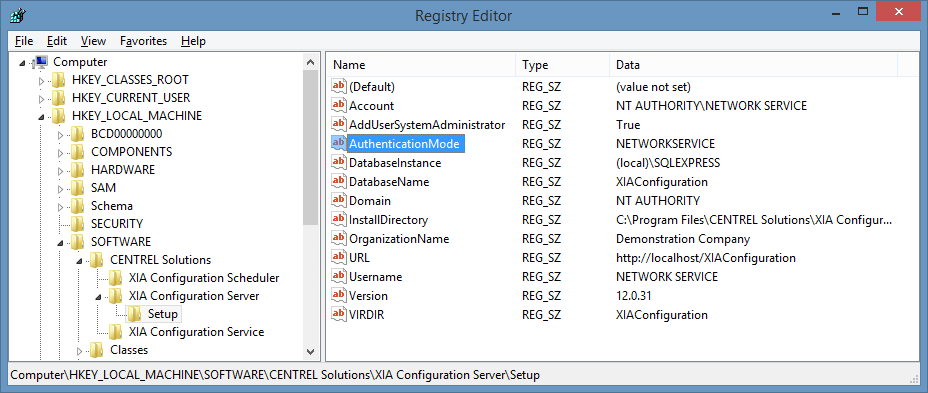Viewport: 928px width, 393px height.
Task: Open the Registry Editor title bar icon
Action: 17,14
